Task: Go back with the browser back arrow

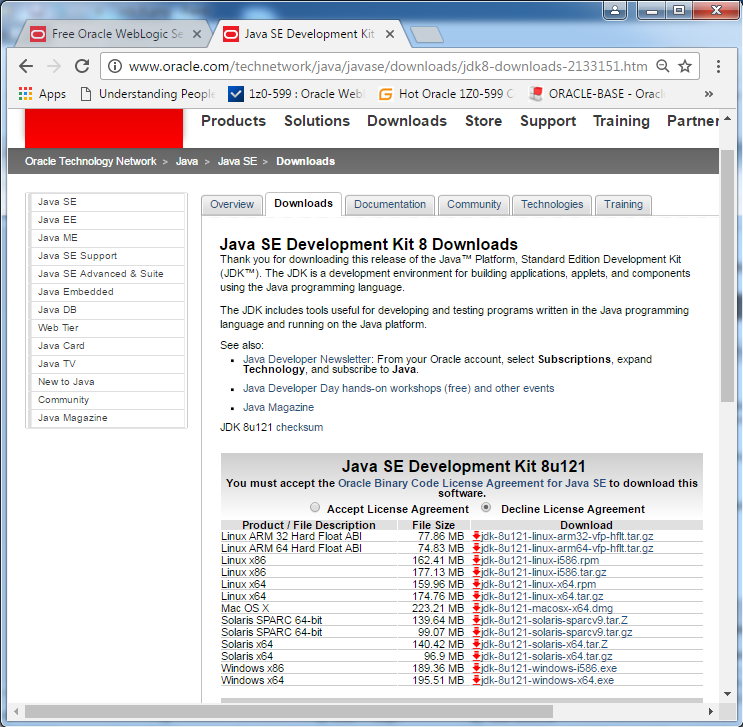Action: click(26, 66)
